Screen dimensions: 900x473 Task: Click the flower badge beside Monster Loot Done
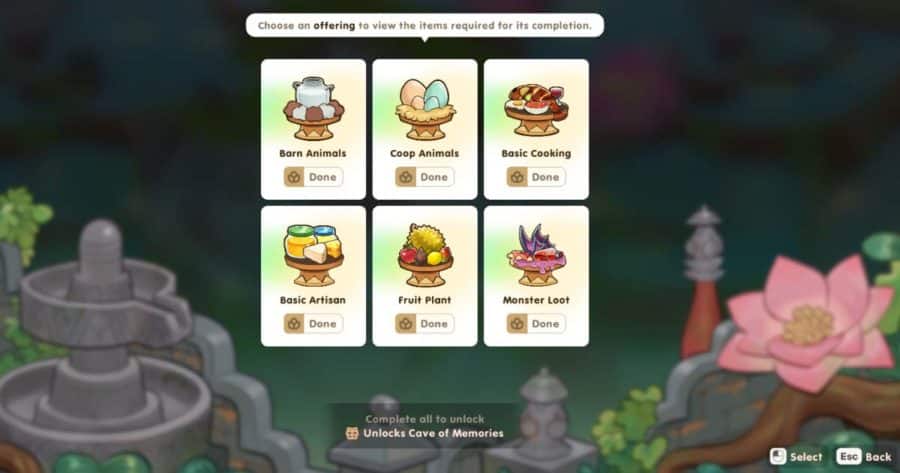tap(517, 324)
